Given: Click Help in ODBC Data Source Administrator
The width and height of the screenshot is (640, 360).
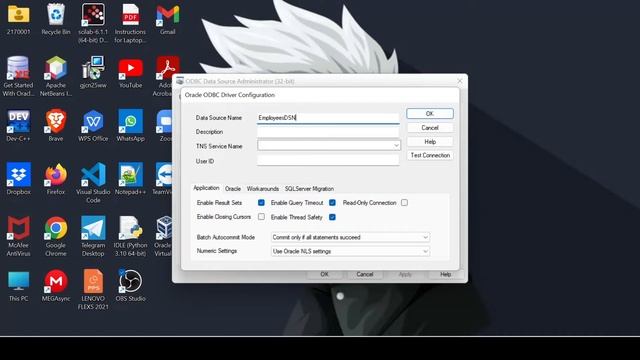Looking at the screenshot, I should tap(445, 274).
